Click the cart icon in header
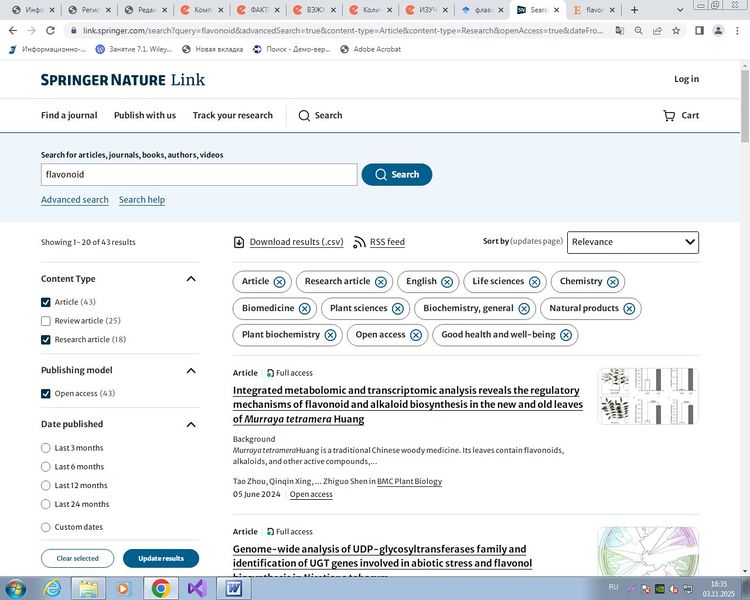Viewport: 750px width, 600px height. point(669,116)
